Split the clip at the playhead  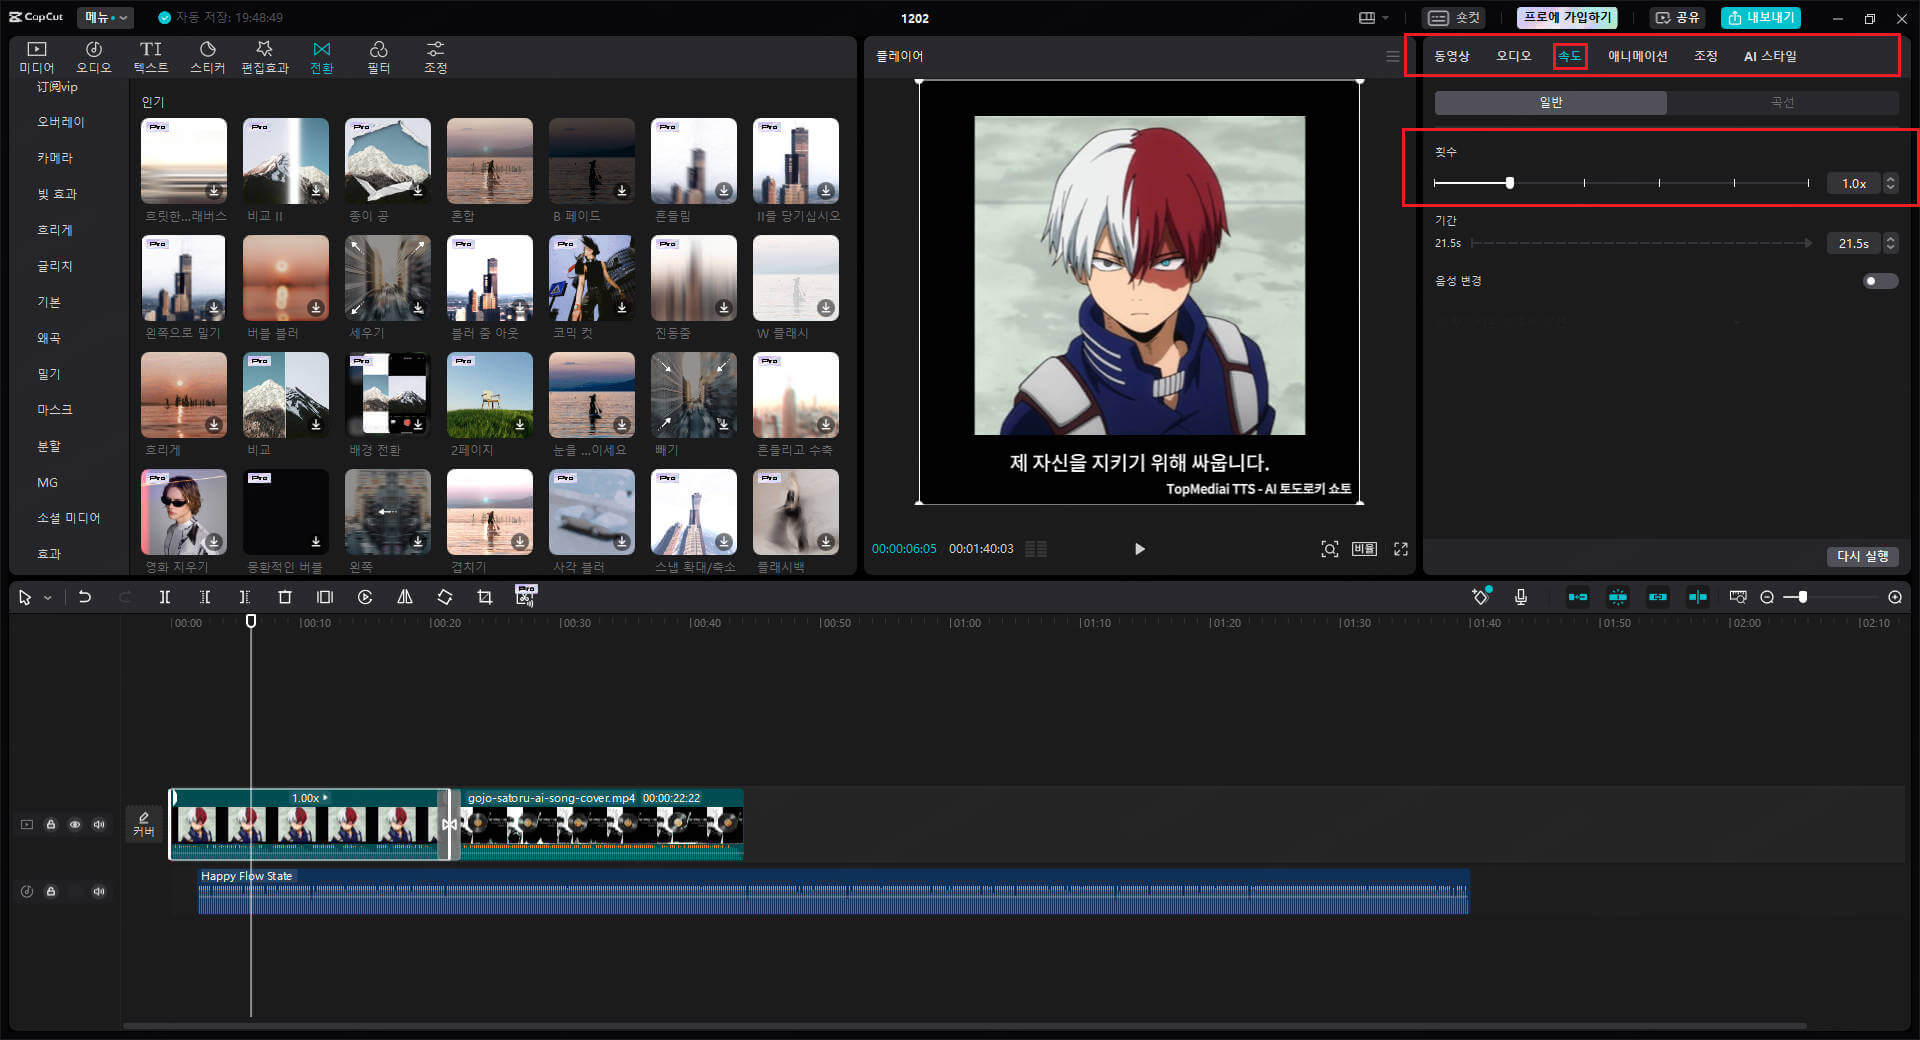(x=165, y=597)
